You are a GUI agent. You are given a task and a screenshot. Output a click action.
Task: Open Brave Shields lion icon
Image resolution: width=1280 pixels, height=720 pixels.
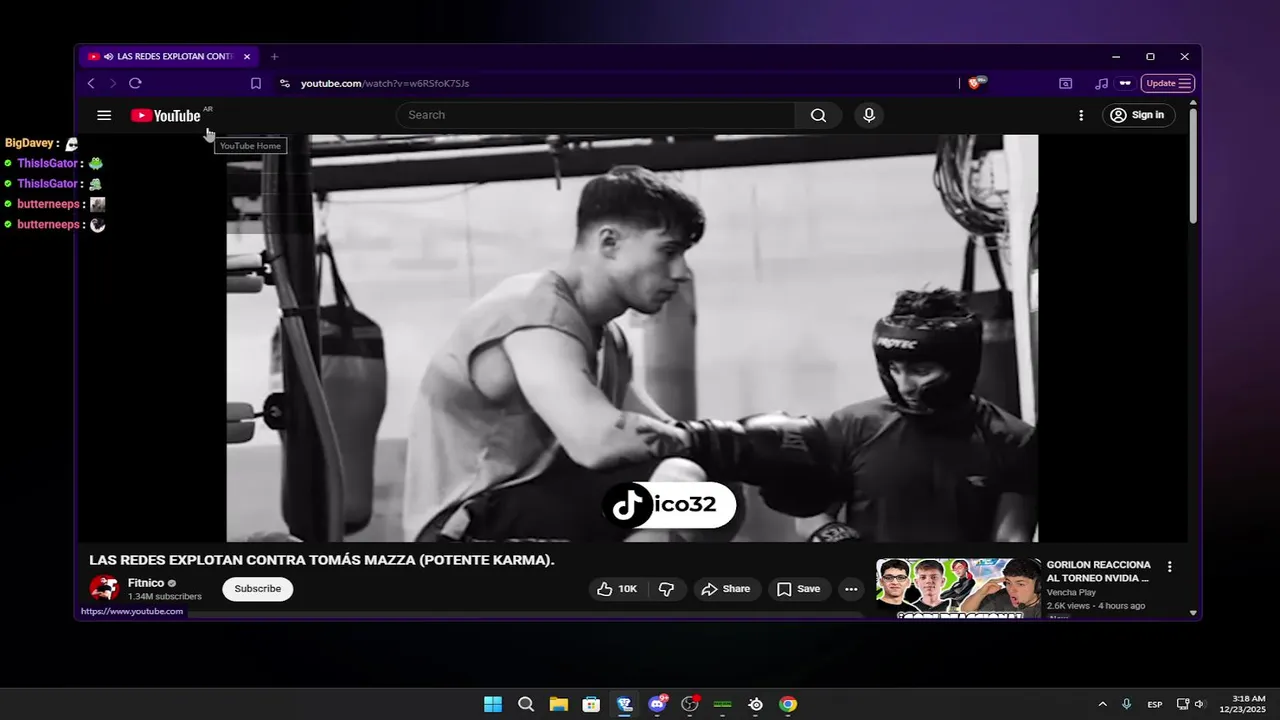pos(975,83)
